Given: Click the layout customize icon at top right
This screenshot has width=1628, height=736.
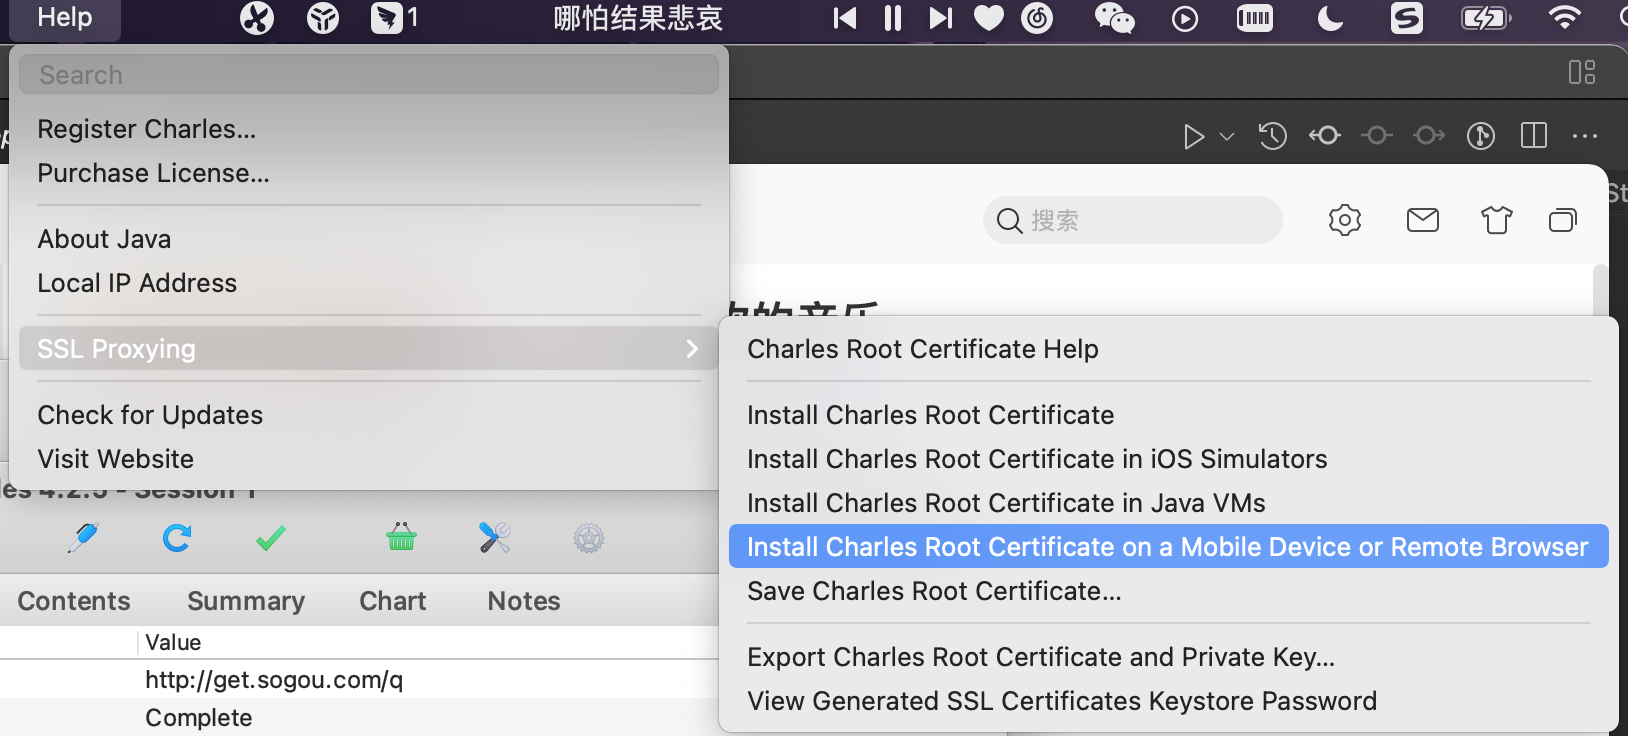Looking at the screenshot, I should 1582,72.
